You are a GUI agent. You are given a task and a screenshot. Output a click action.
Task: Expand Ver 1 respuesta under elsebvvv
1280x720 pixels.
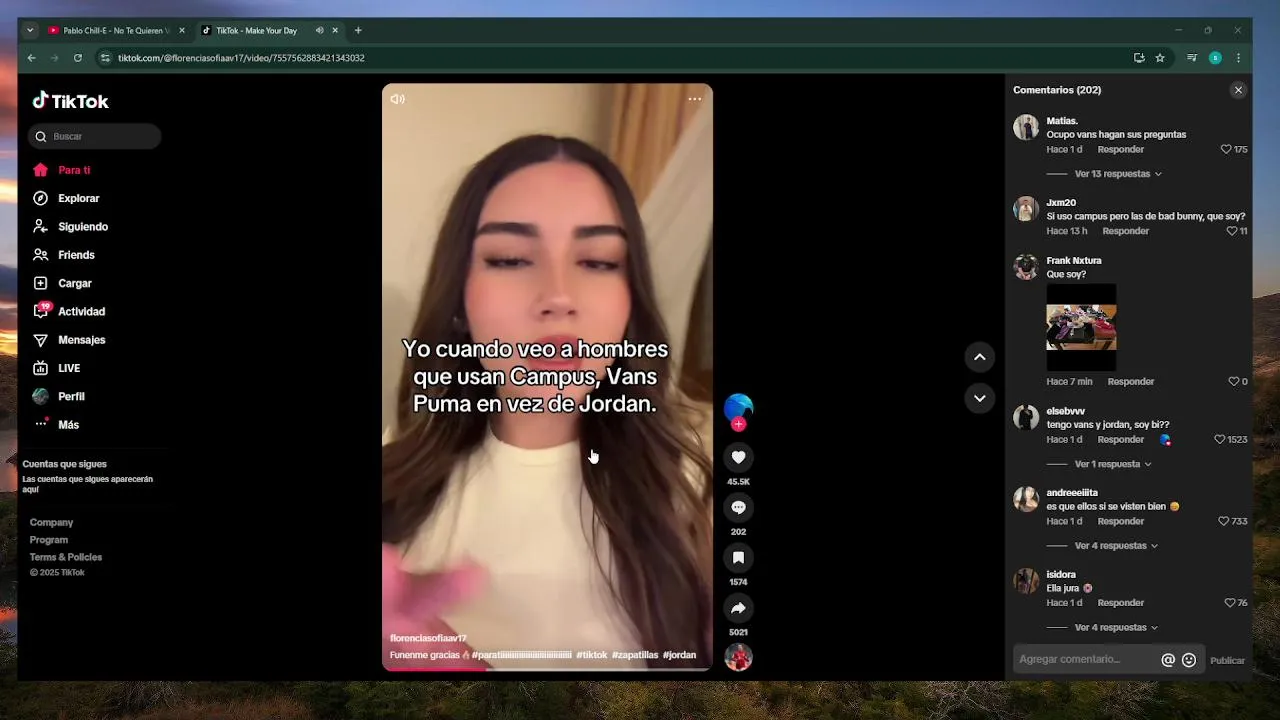[1113, 464]
